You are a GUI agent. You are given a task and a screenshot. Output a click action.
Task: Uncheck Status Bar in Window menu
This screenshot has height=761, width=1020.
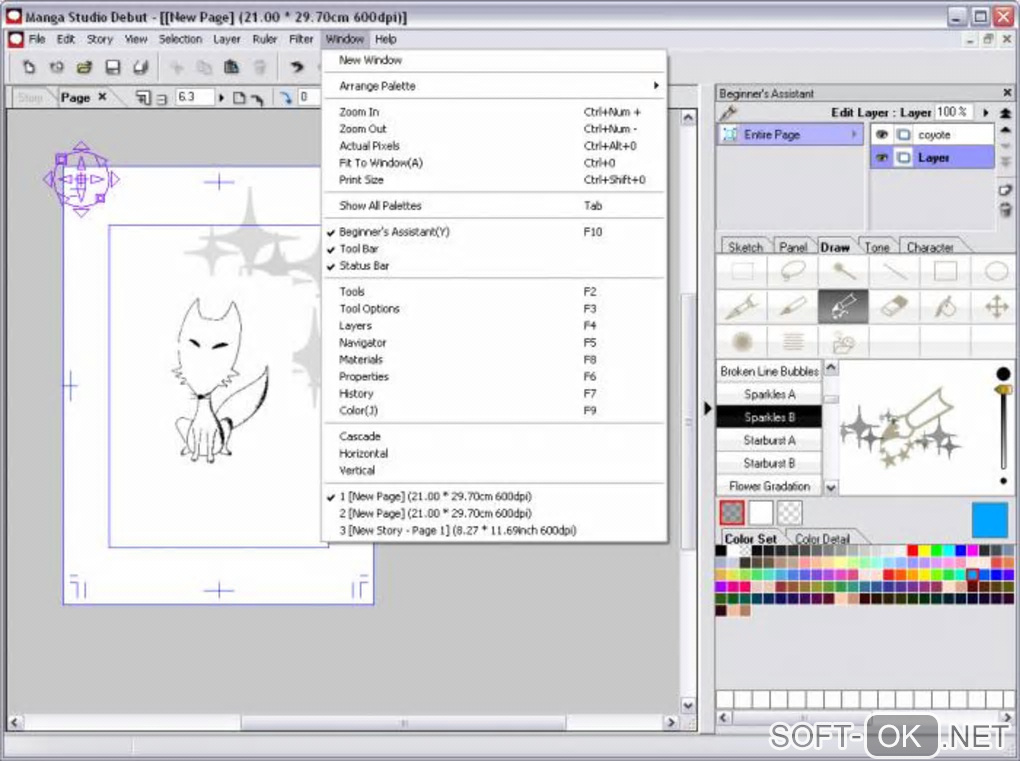[494, 265]
